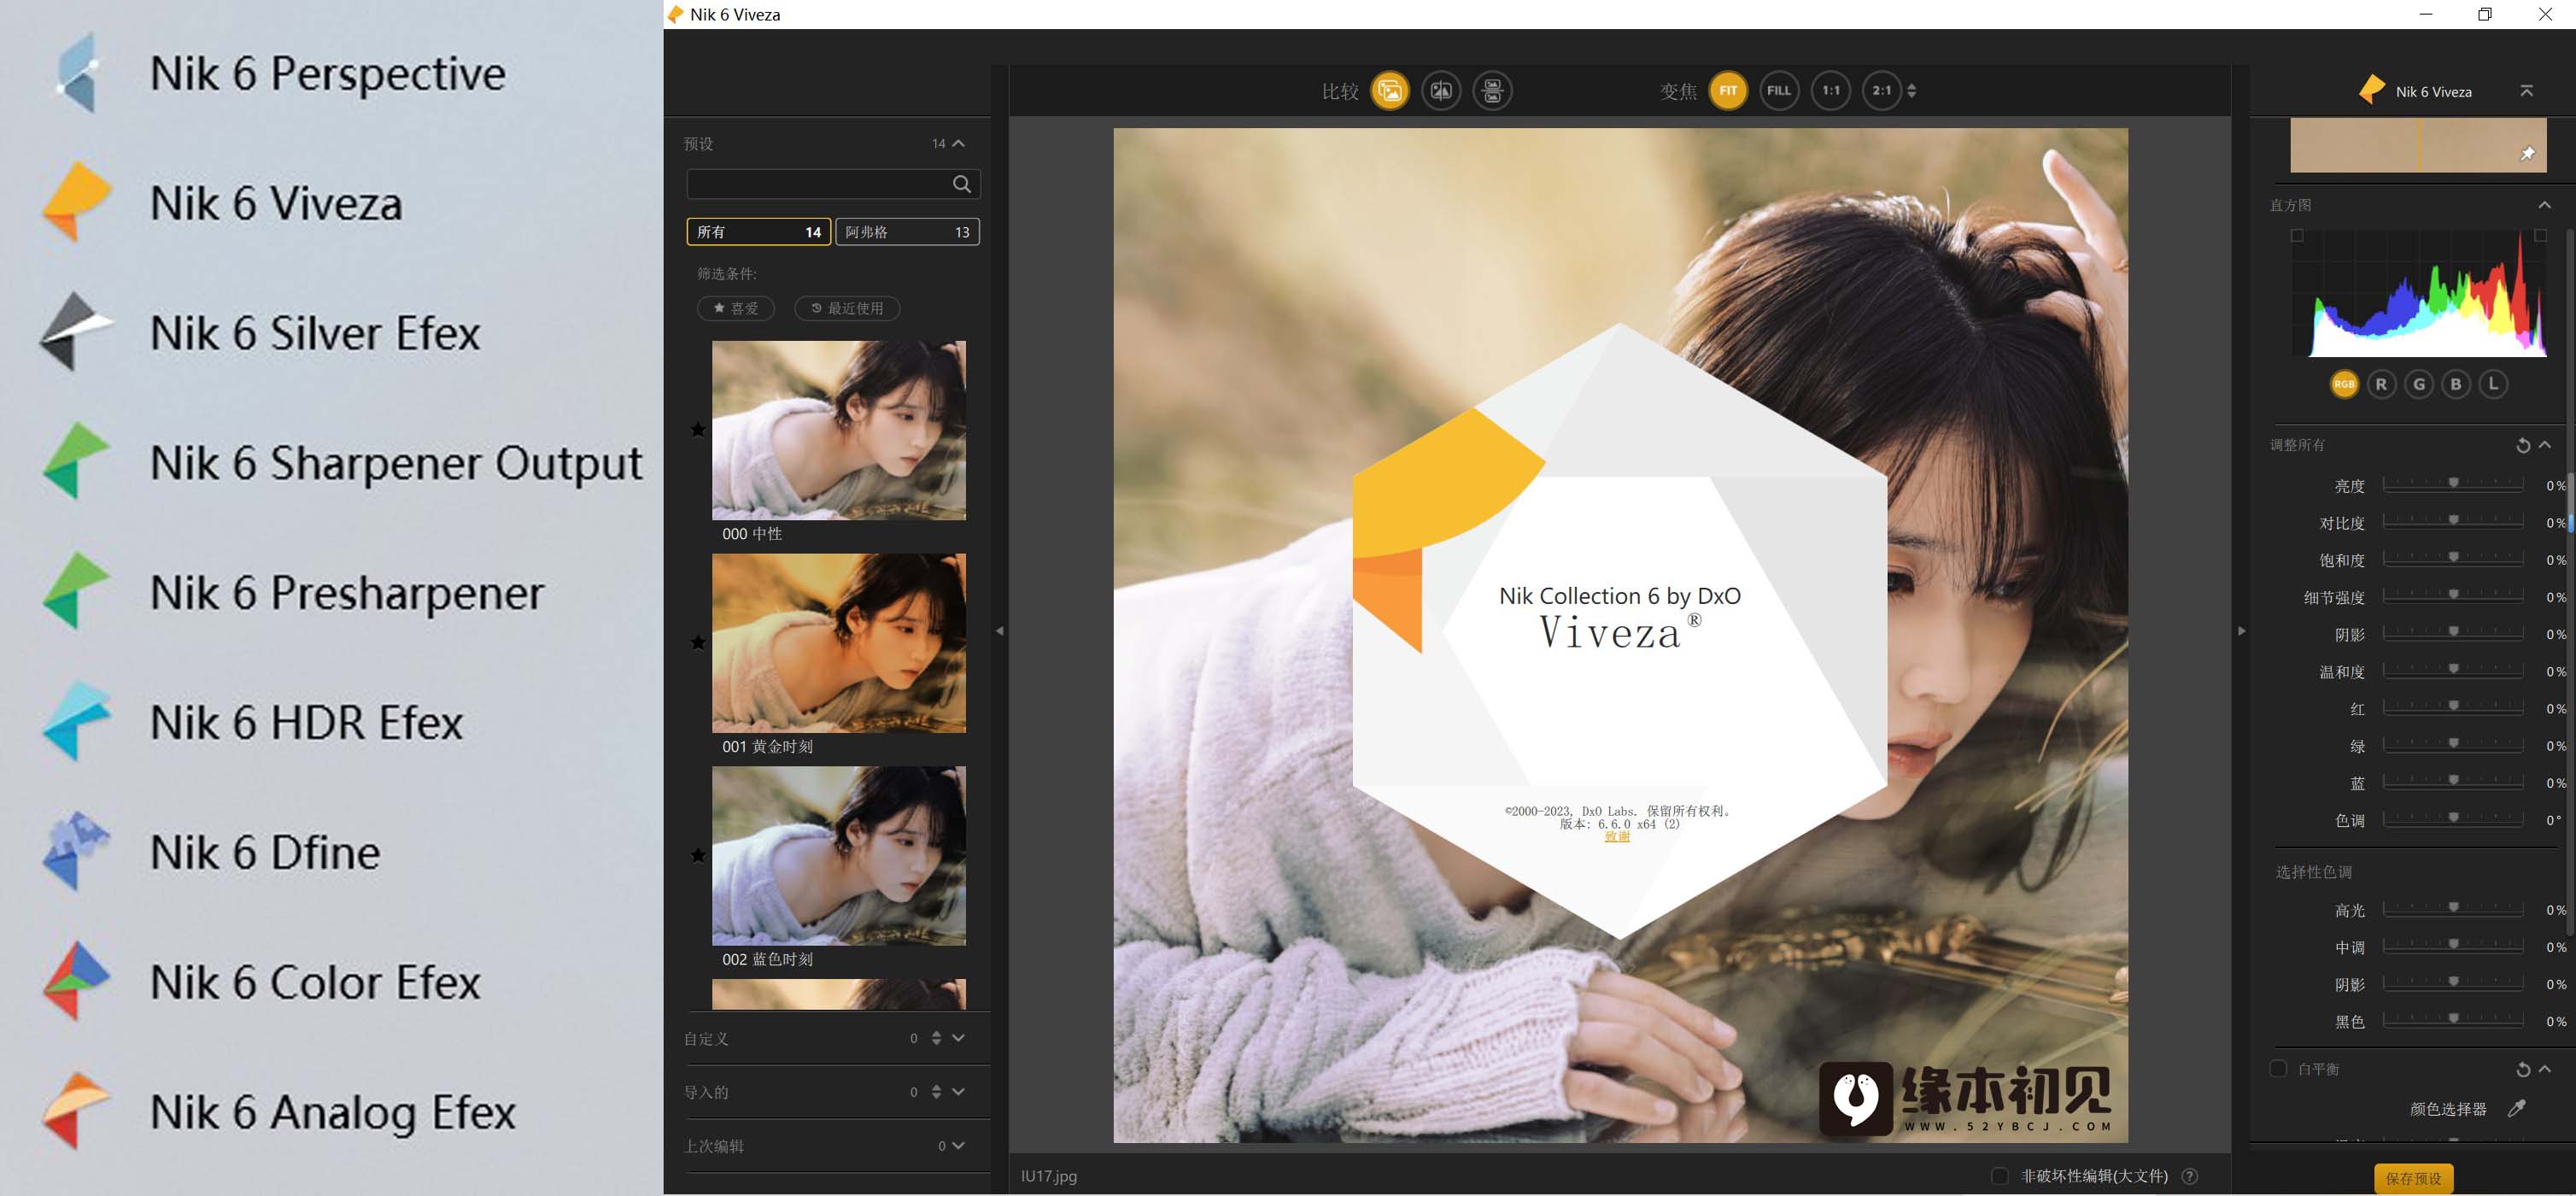
Task: Open Nik 6 Silver Efex icon
Action: pos(77,332)
